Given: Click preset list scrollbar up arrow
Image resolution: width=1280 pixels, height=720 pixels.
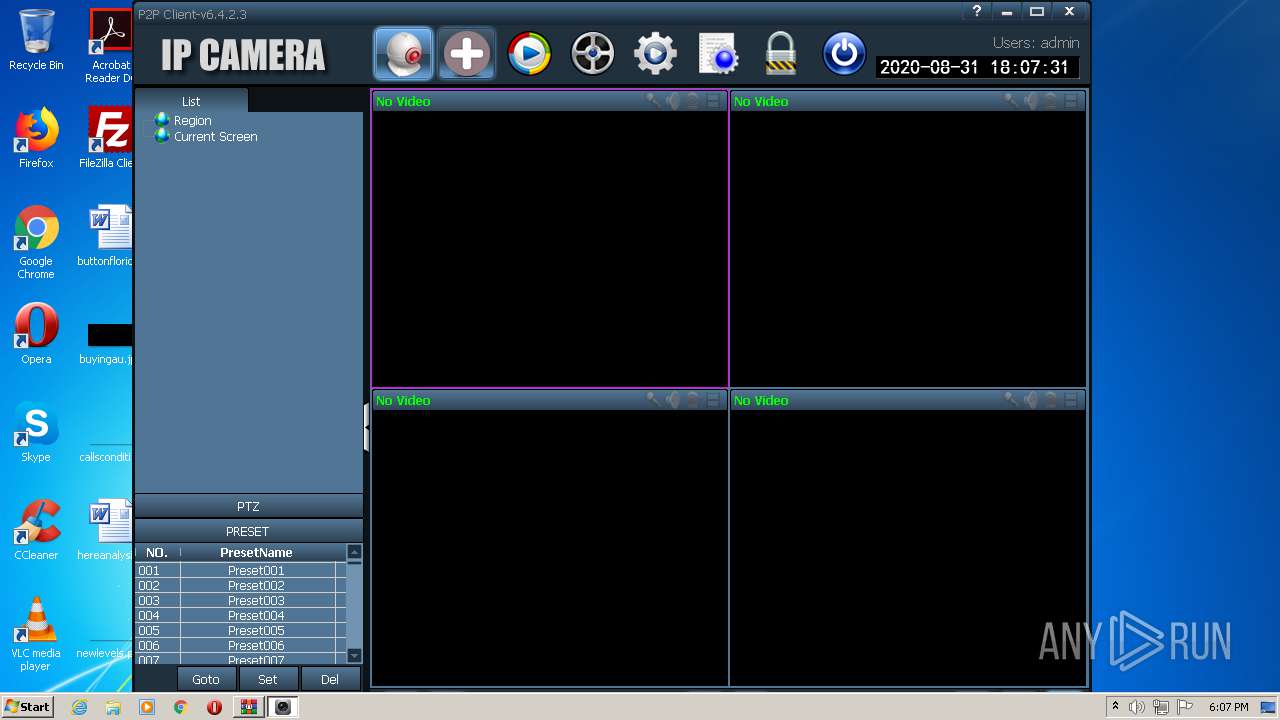Looking at the screenshot, I should [354, 552].
